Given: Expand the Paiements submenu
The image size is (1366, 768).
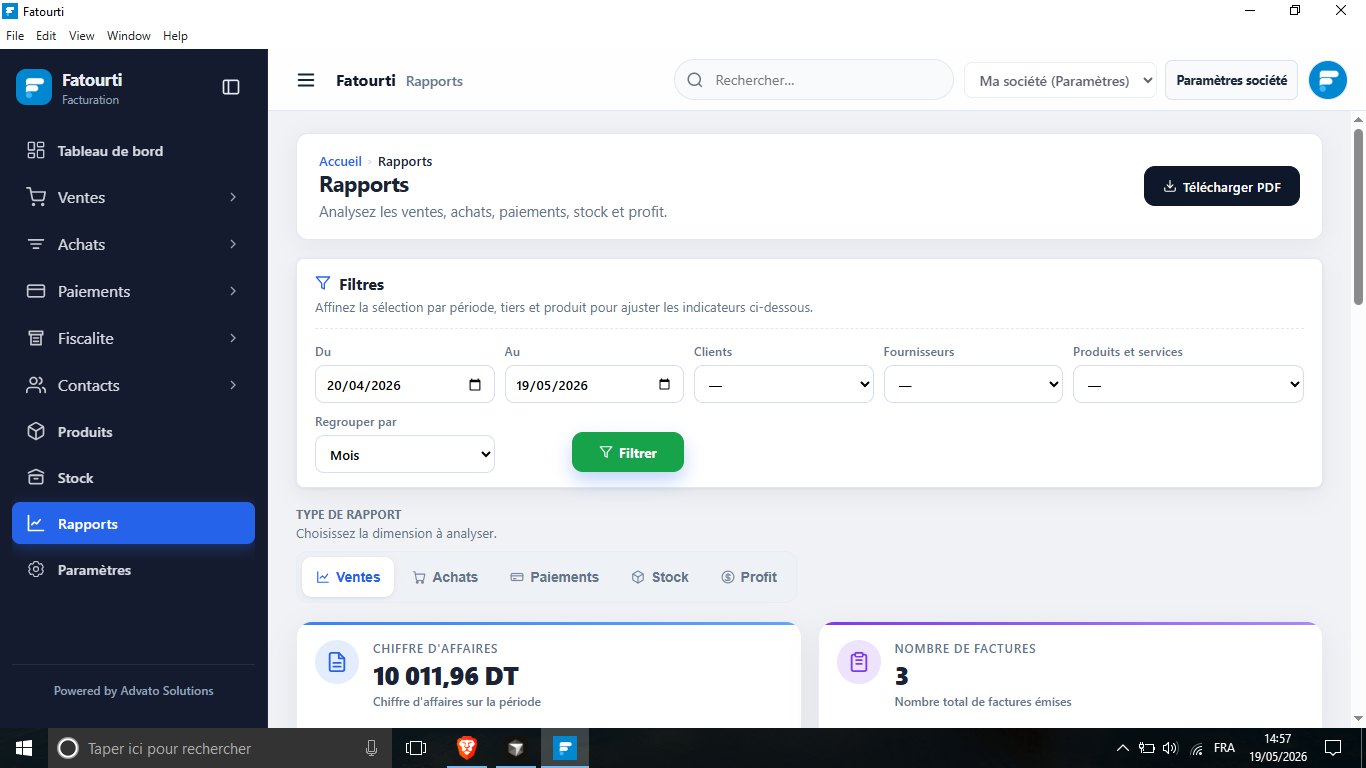Looking at the screenshot, I should (233, 291).
